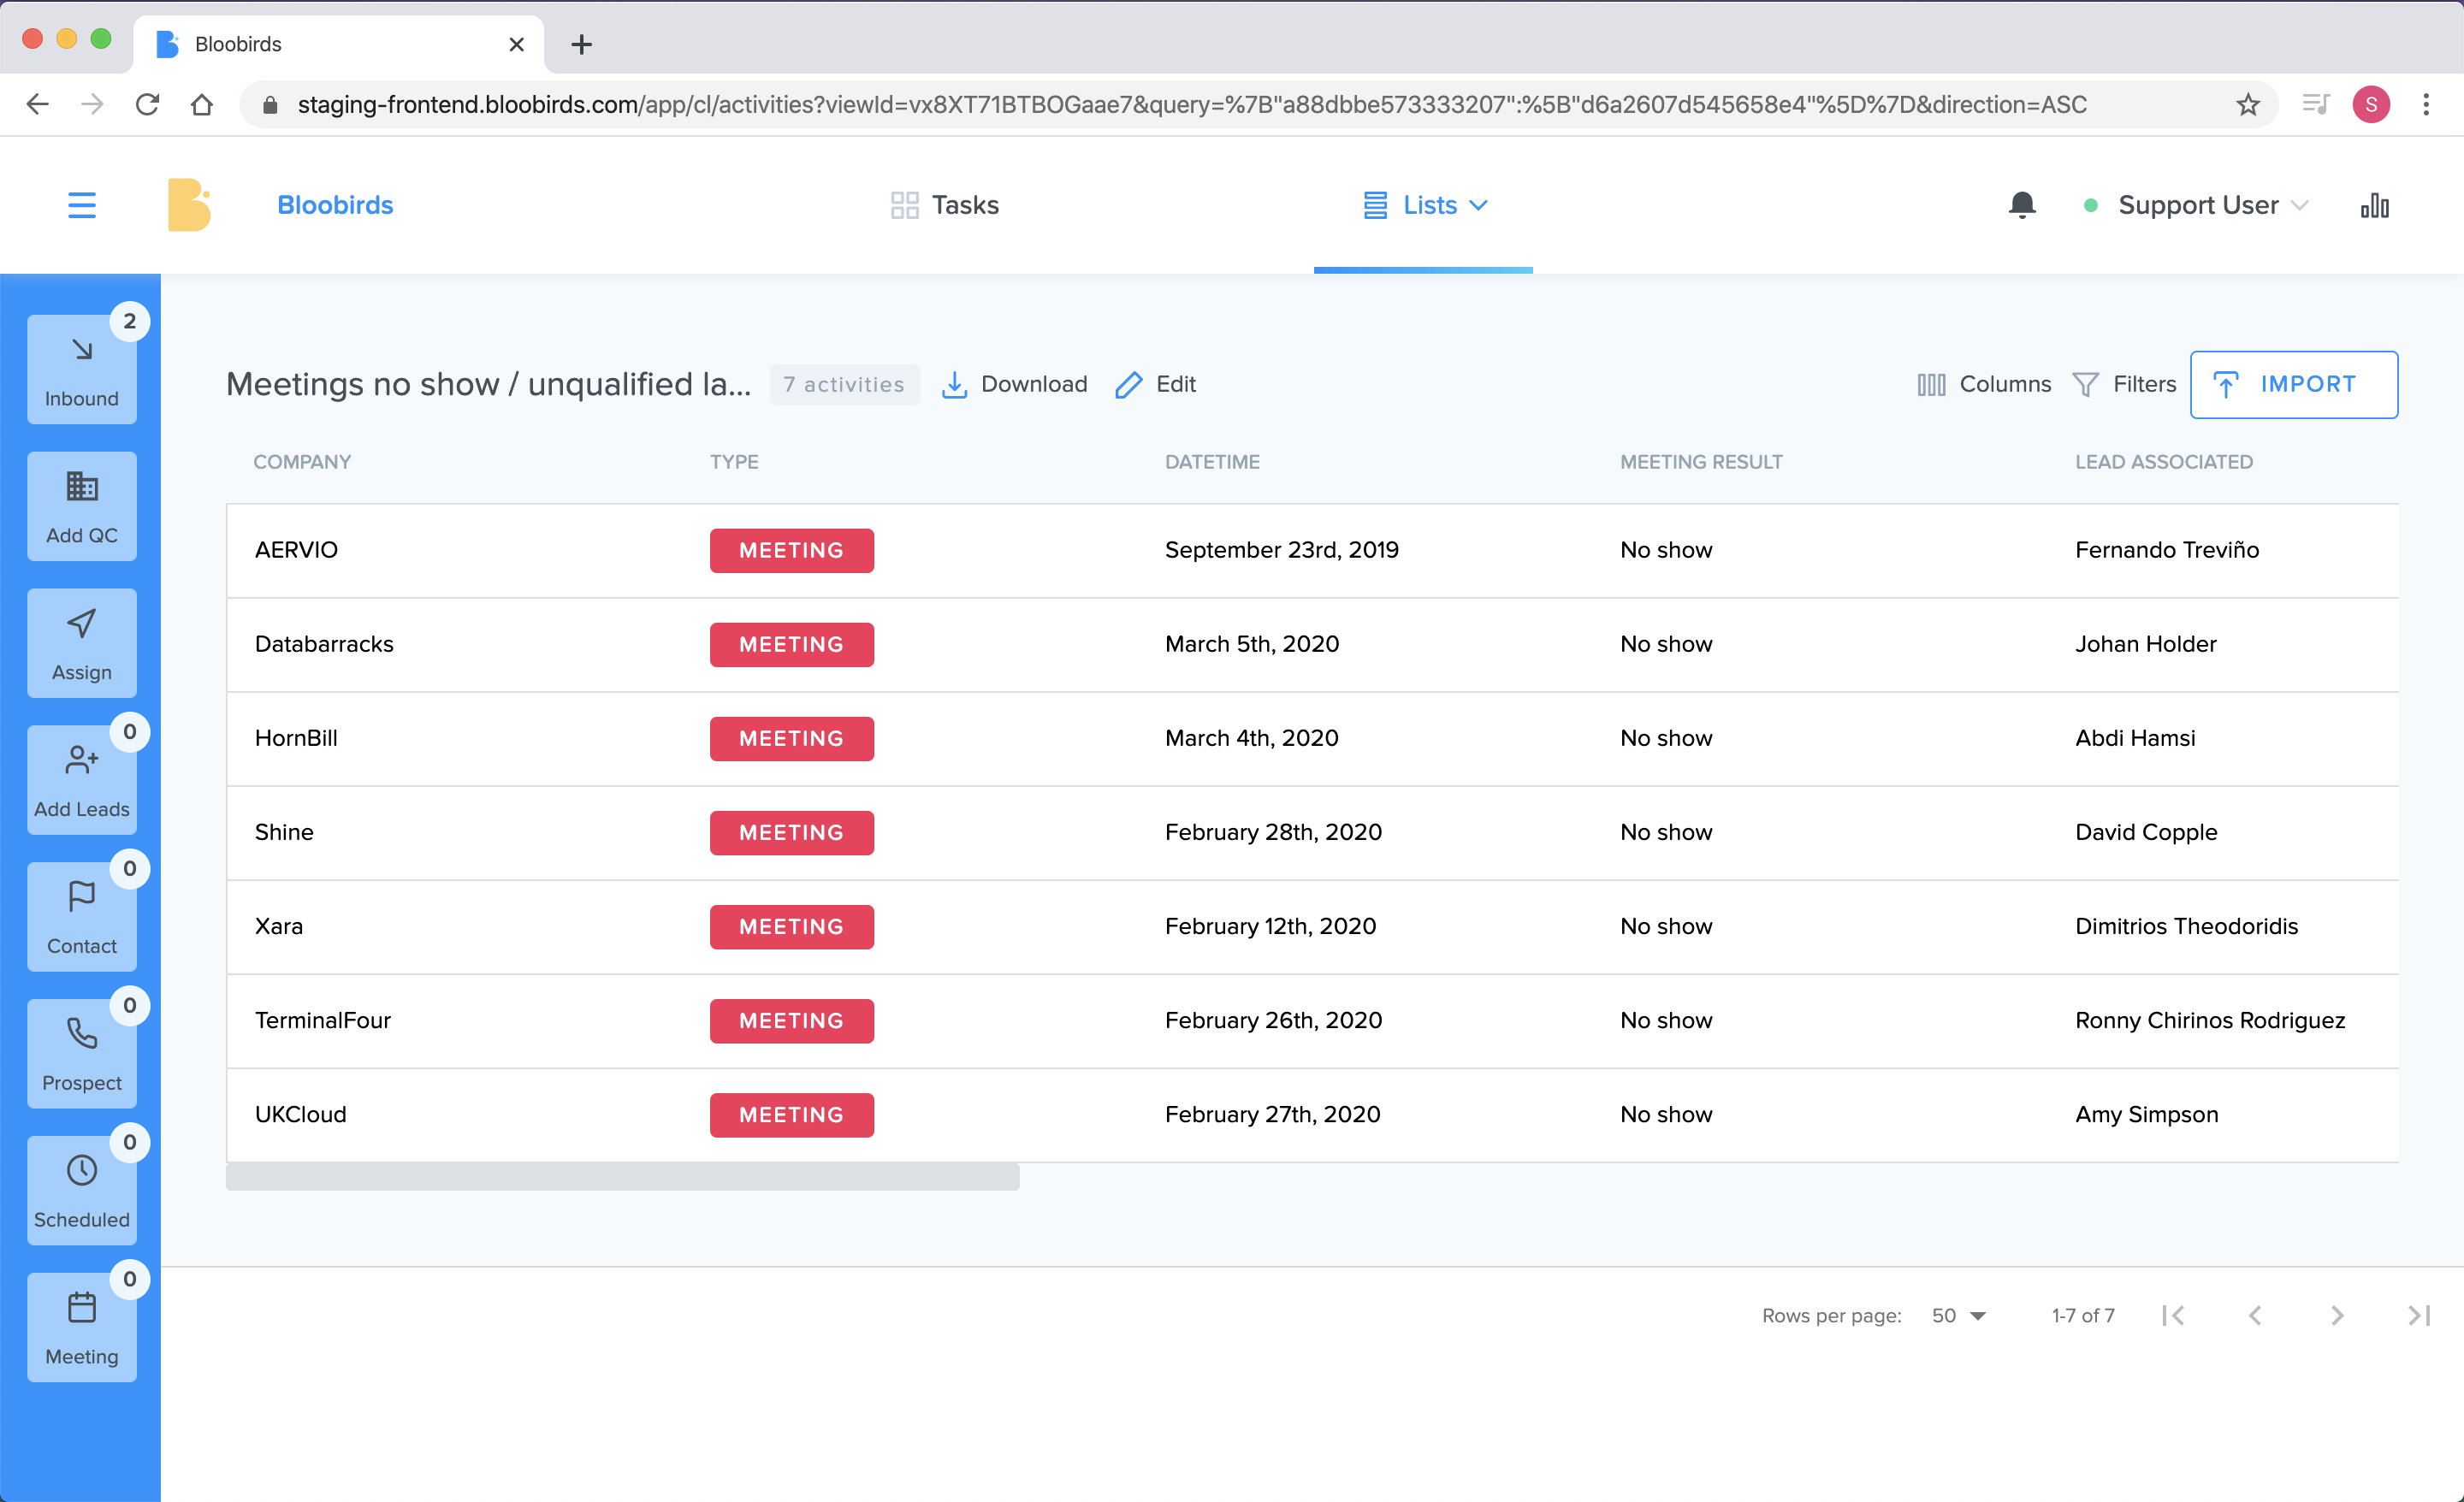Open the Add Leads sidebar tile
This screenshot has height=1502, width=2464.
82,780
